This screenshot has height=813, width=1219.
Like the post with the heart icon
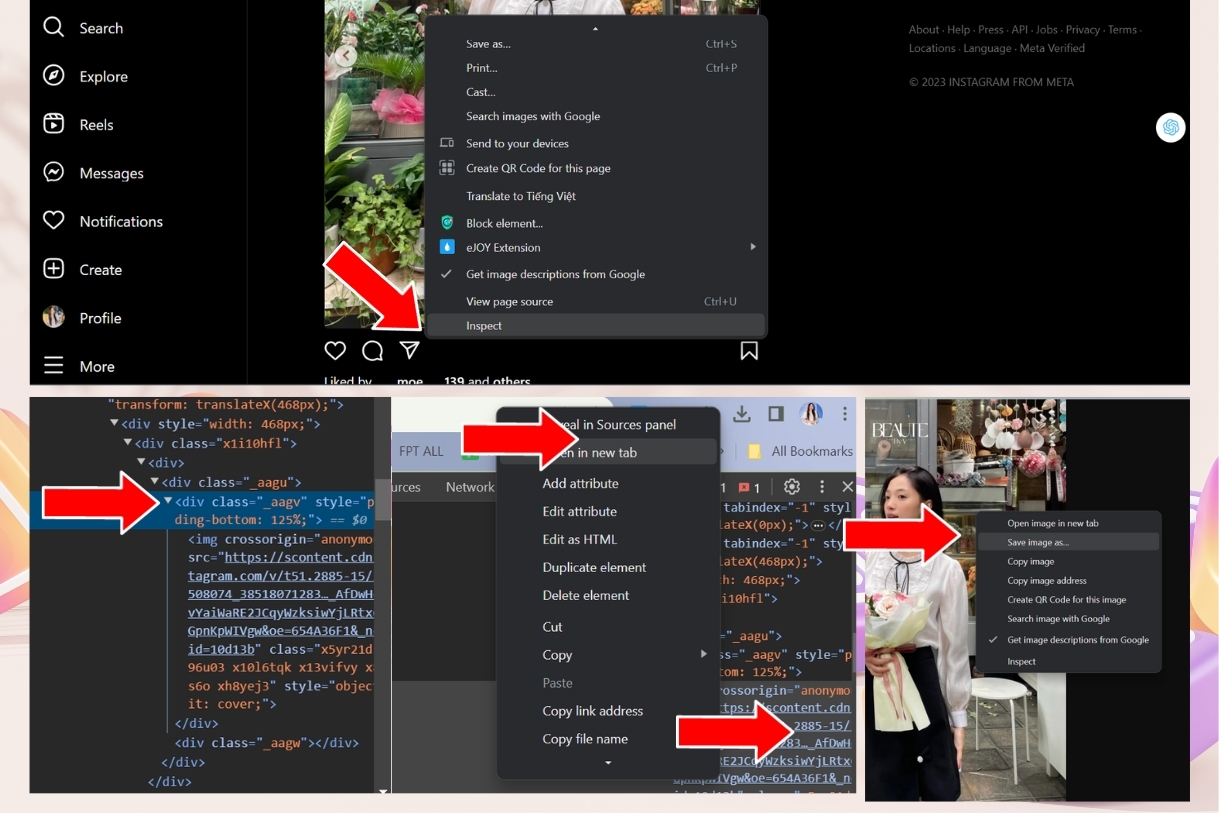coord(335,351)
